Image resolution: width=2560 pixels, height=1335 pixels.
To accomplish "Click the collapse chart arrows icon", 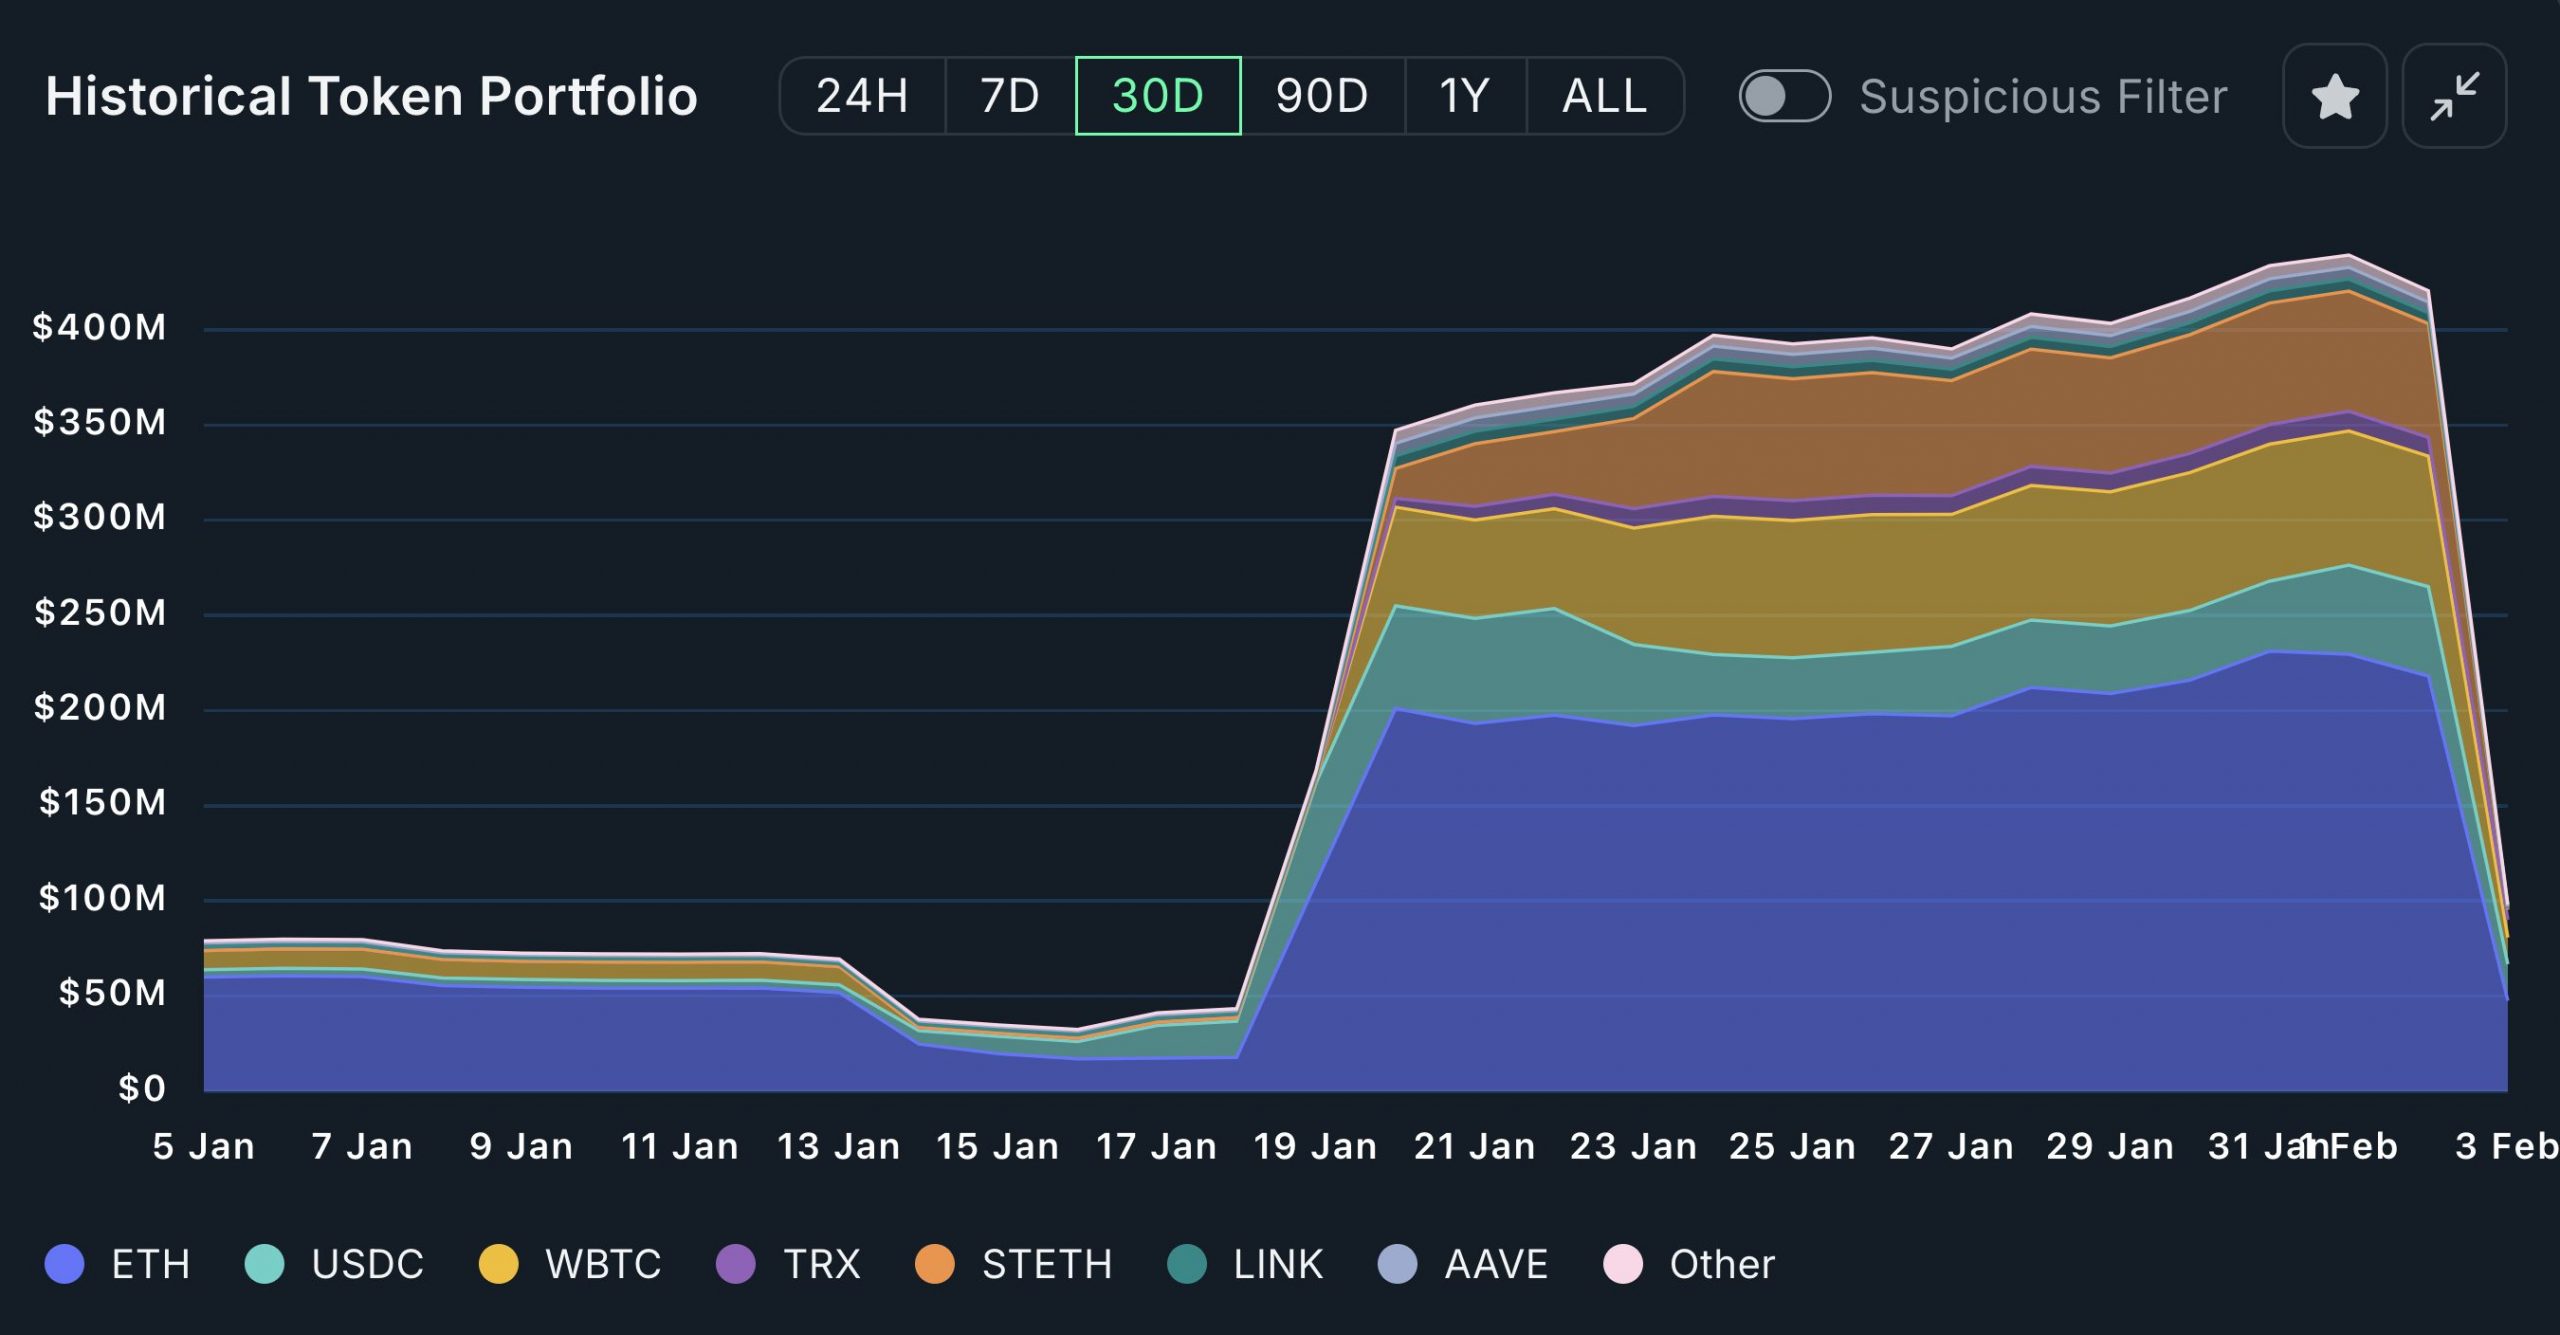I will pos(2454,97).
